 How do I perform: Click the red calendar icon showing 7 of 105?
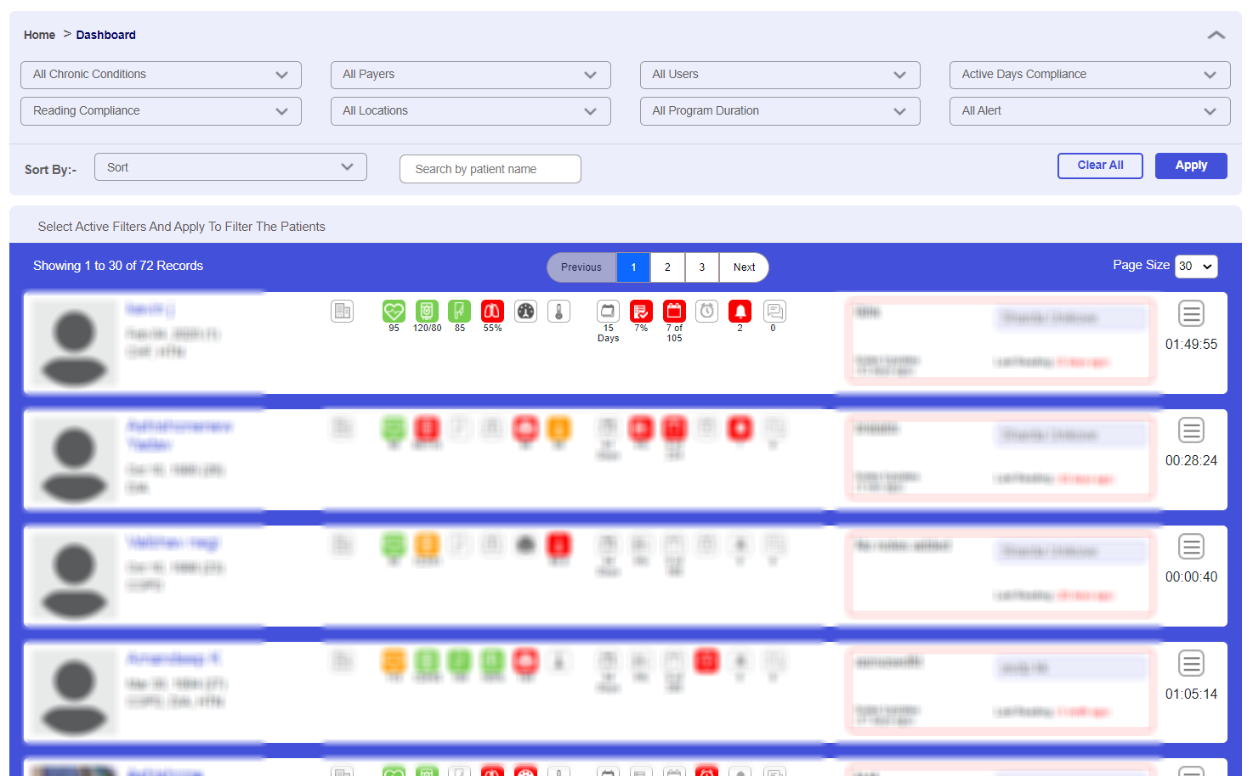pyautogui.click(x=674, y=311)
